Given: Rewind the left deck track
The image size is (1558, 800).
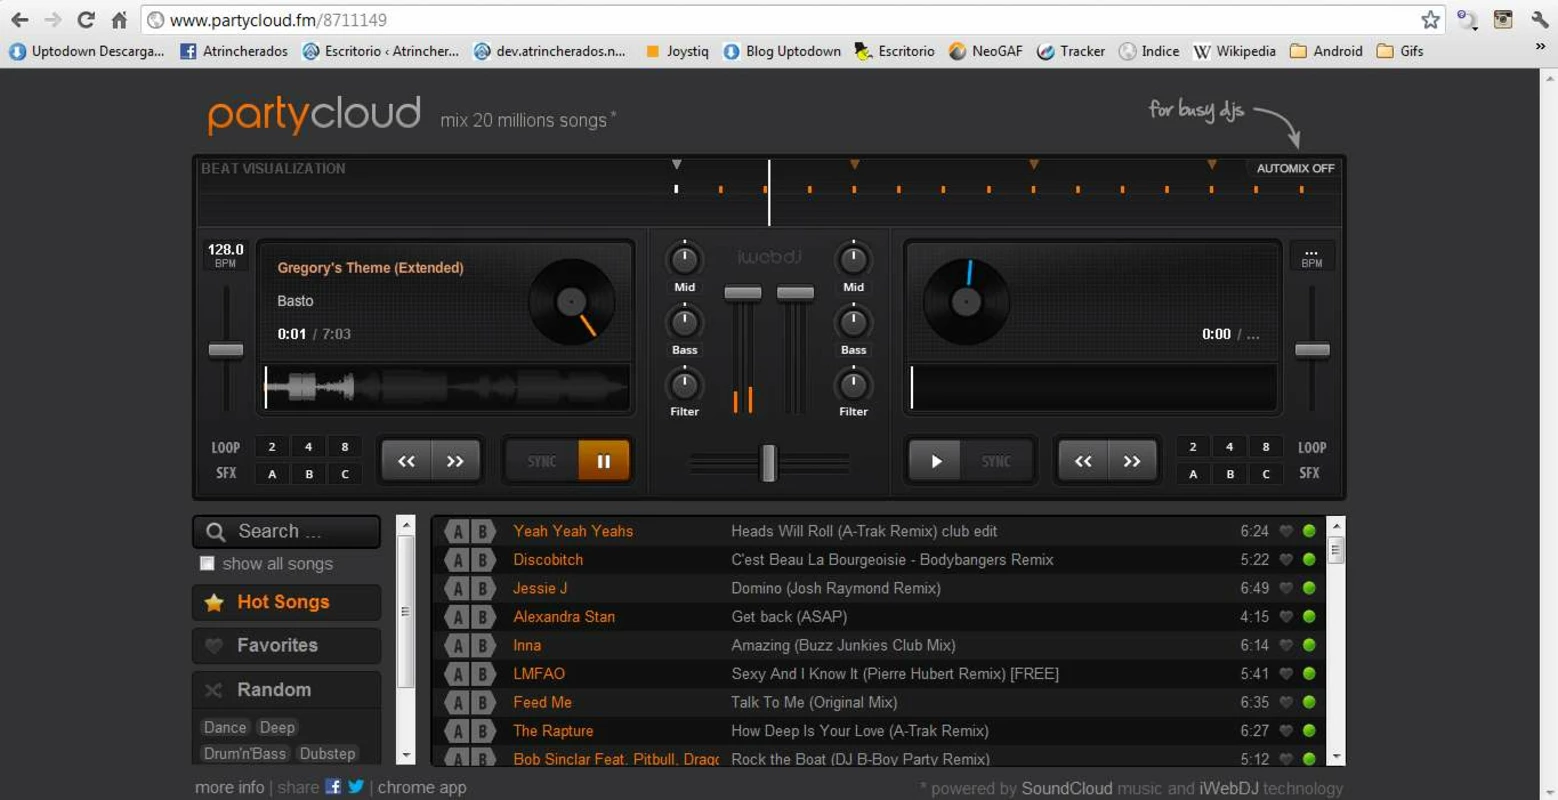Looking at the screenshot, I should pos(406,461).
